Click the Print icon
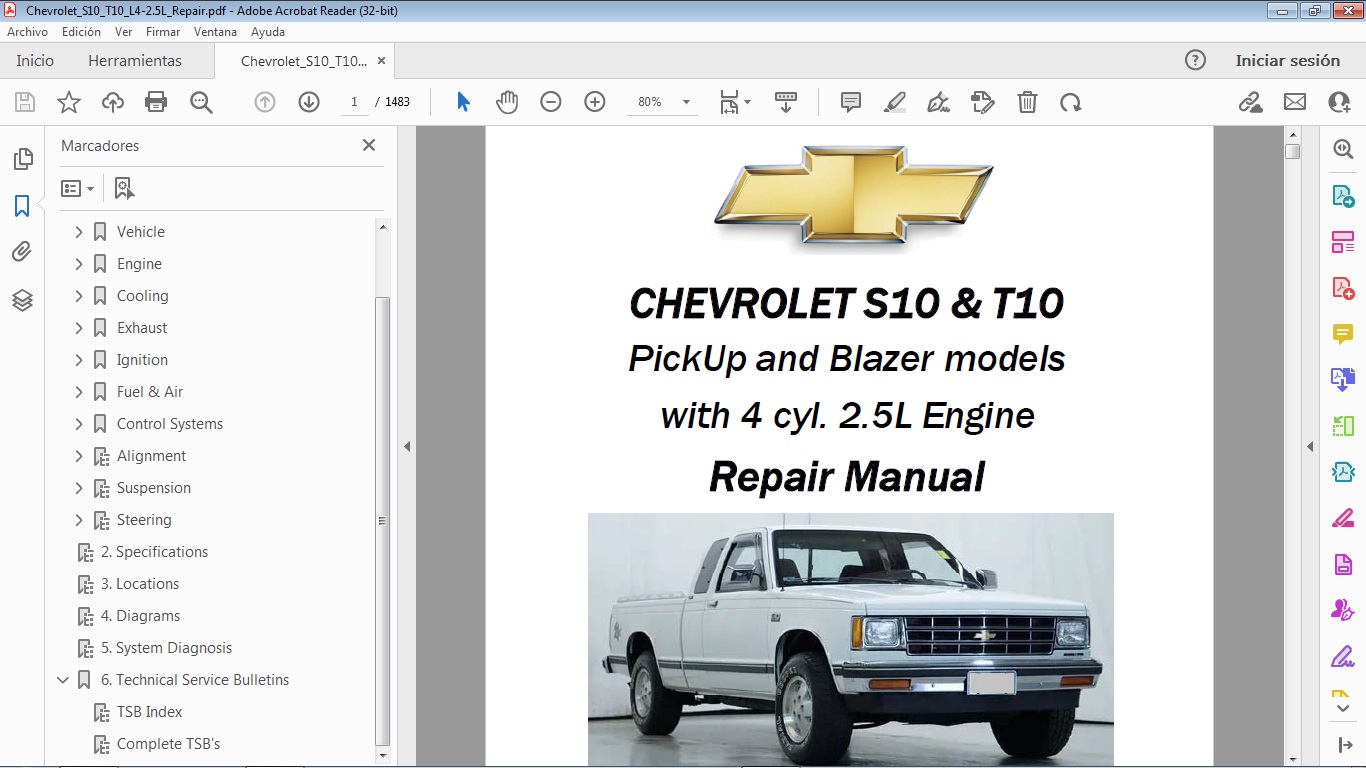The width and height of the screenshot is (1366, 768). point(156,101)
